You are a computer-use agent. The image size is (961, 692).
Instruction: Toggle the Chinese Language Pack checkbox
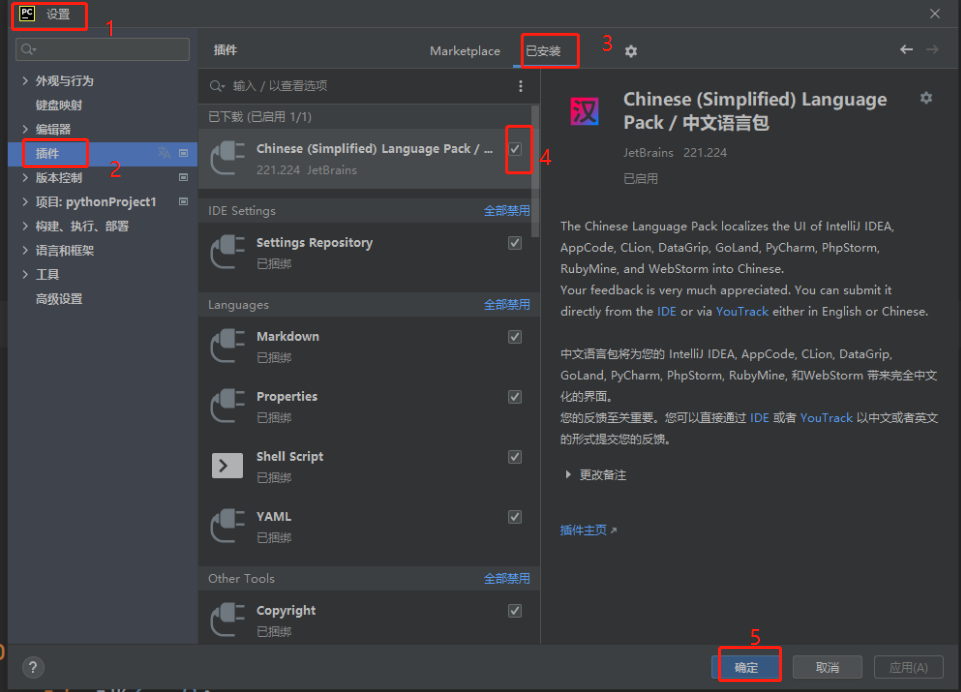coord(515,149)
